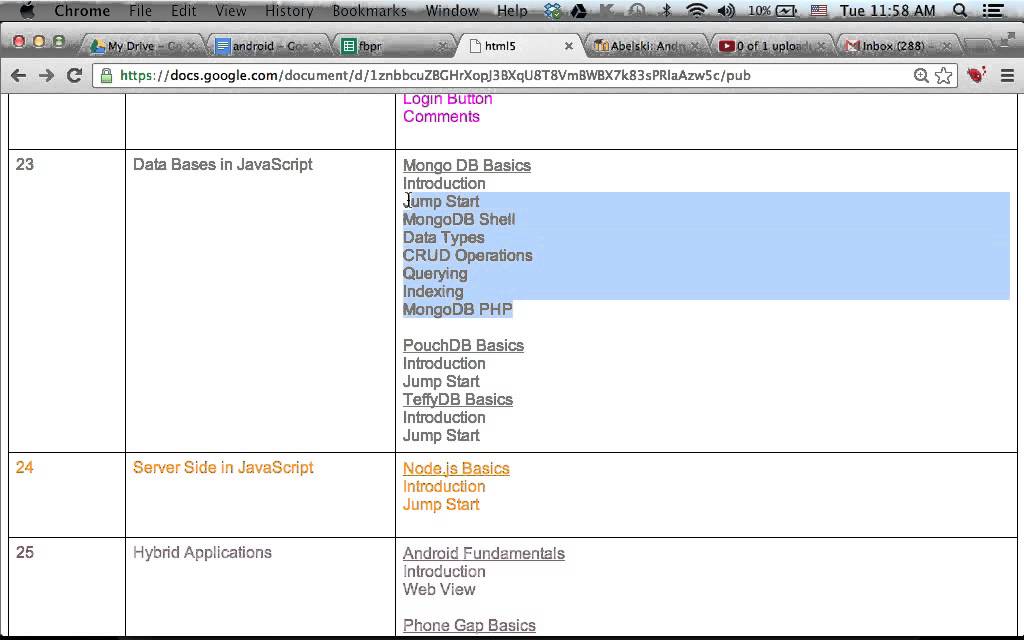Close the html5 tab
Screen dimensions: 1024x640
(569, 46)
